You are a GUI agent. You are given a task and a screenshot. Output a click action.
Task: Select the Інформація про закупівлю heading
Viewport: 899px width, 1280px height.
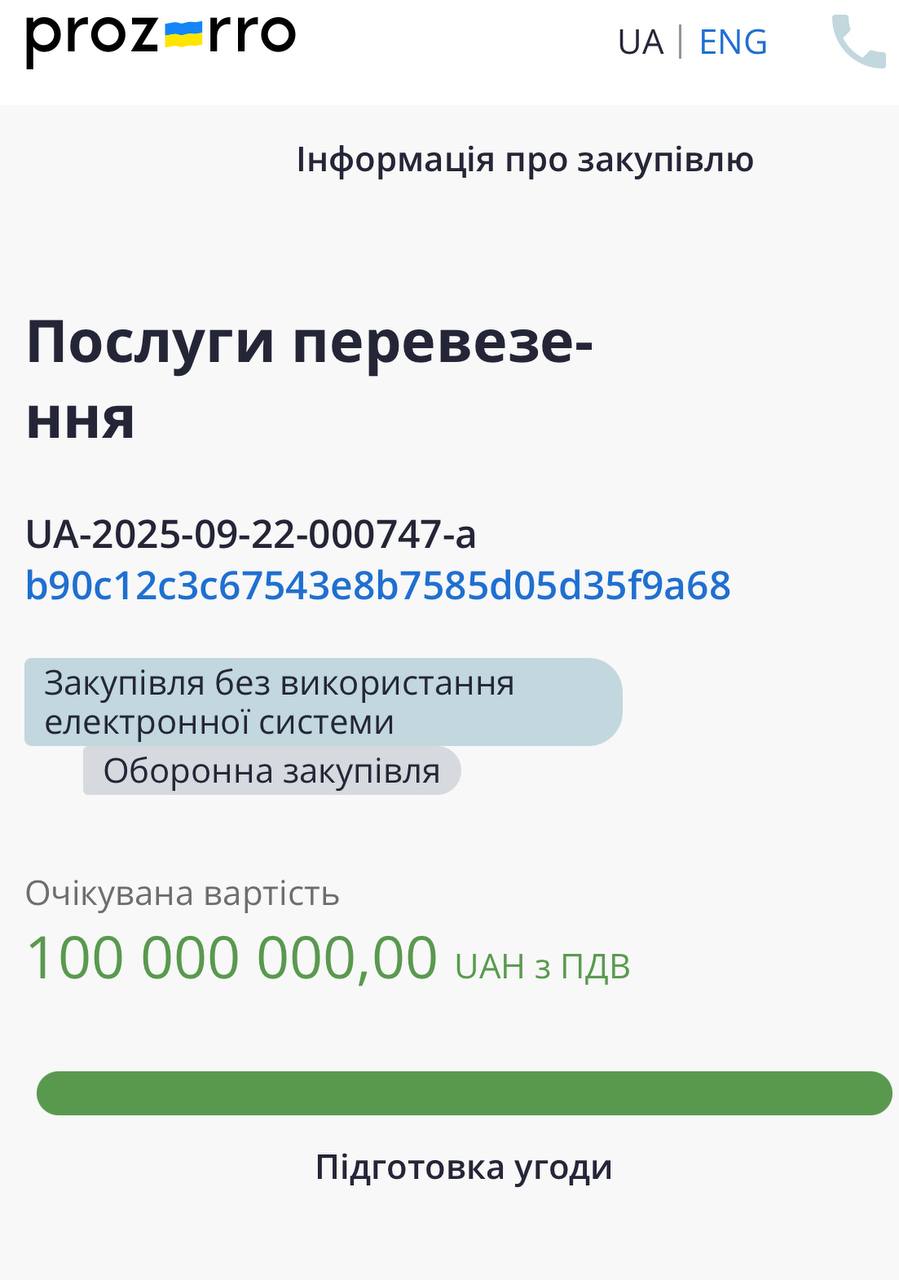click(525, 160)
